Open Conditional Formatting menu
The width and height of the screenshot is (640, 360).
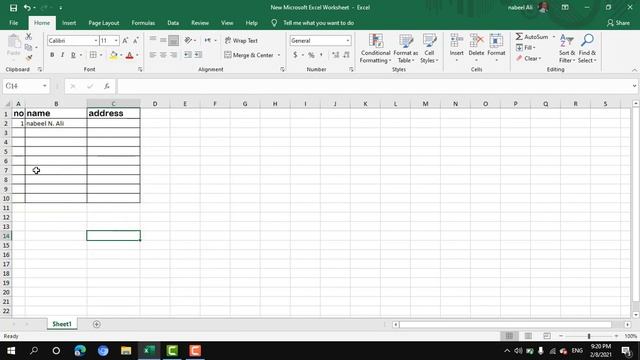point(376,48)
